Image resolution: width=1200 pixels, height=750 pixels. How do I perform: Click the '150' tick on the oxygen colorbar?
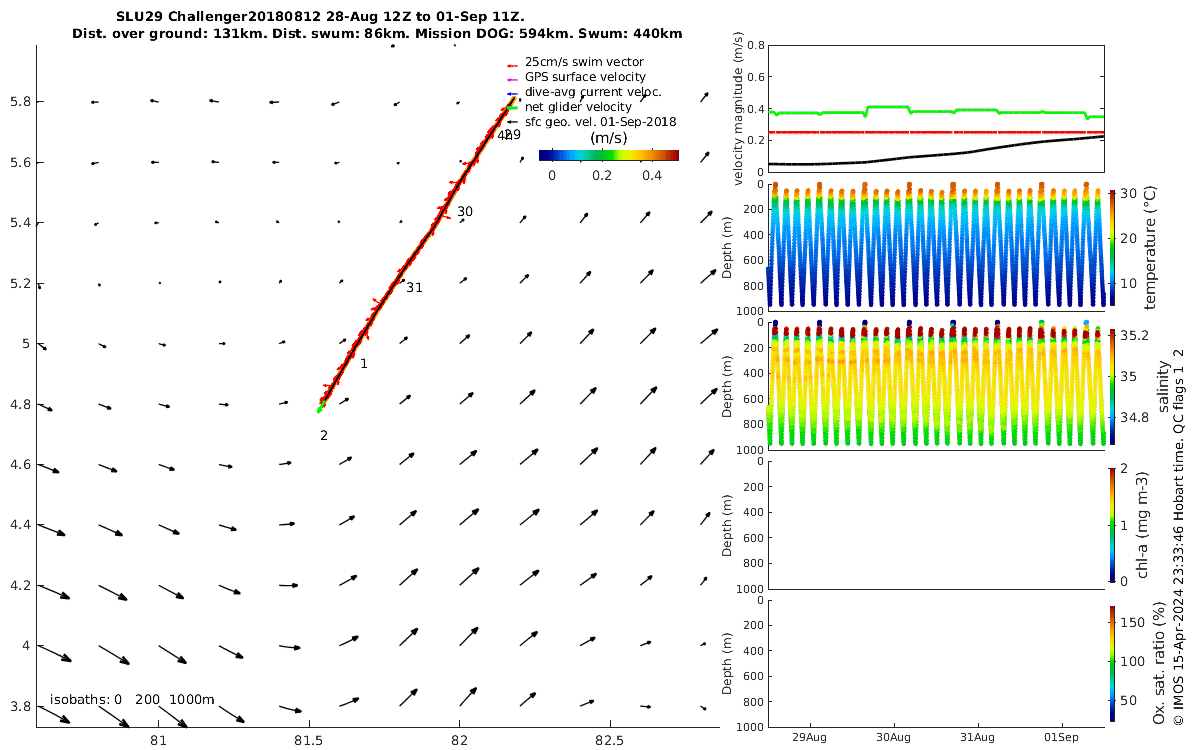pos(1131,622)
